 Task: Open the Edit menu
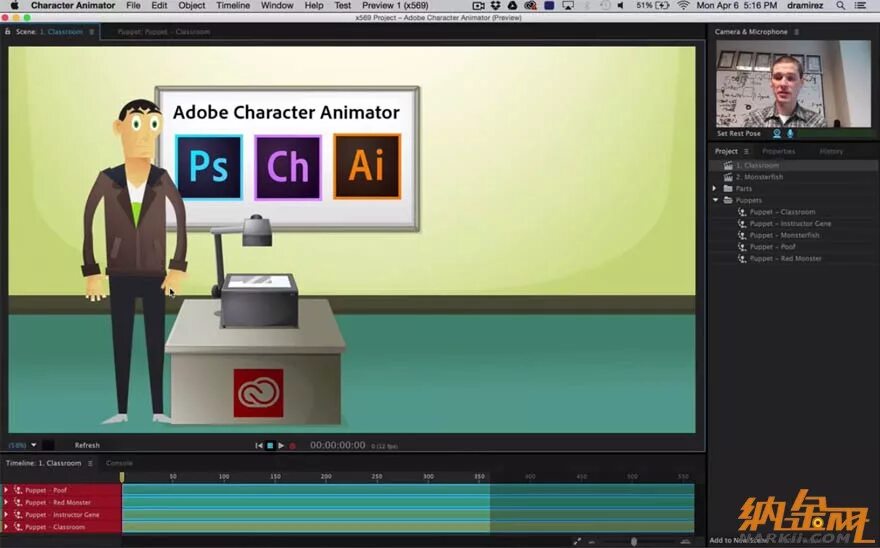point(159,6)
